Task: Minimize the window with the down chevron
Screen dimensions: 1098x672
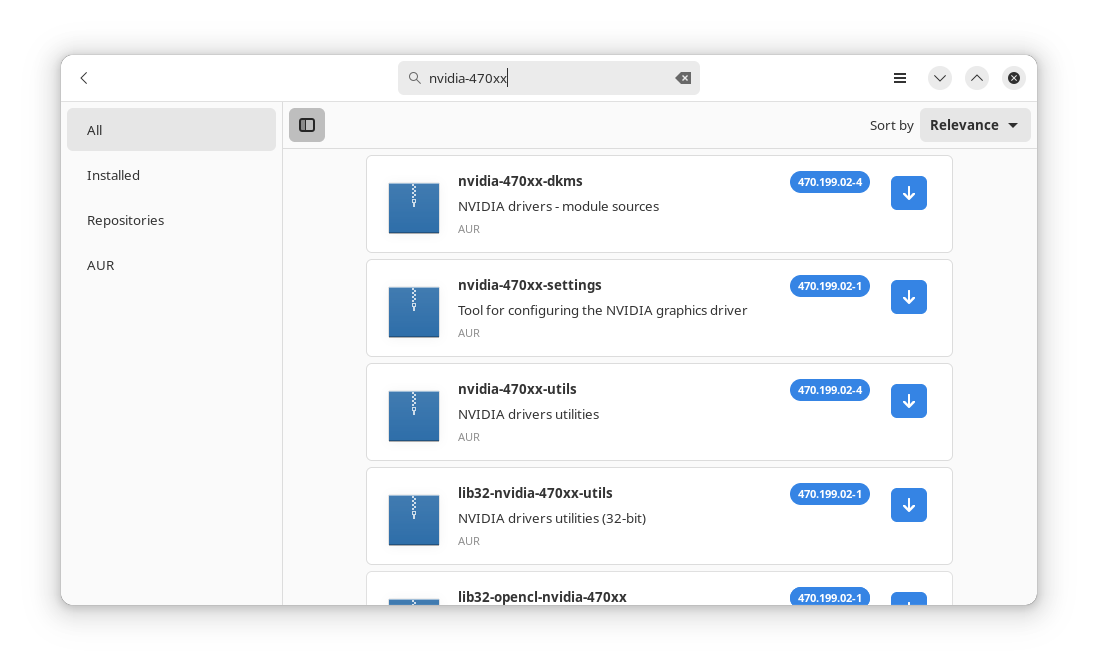Action: pyautogui.click(x=940, y=78)
